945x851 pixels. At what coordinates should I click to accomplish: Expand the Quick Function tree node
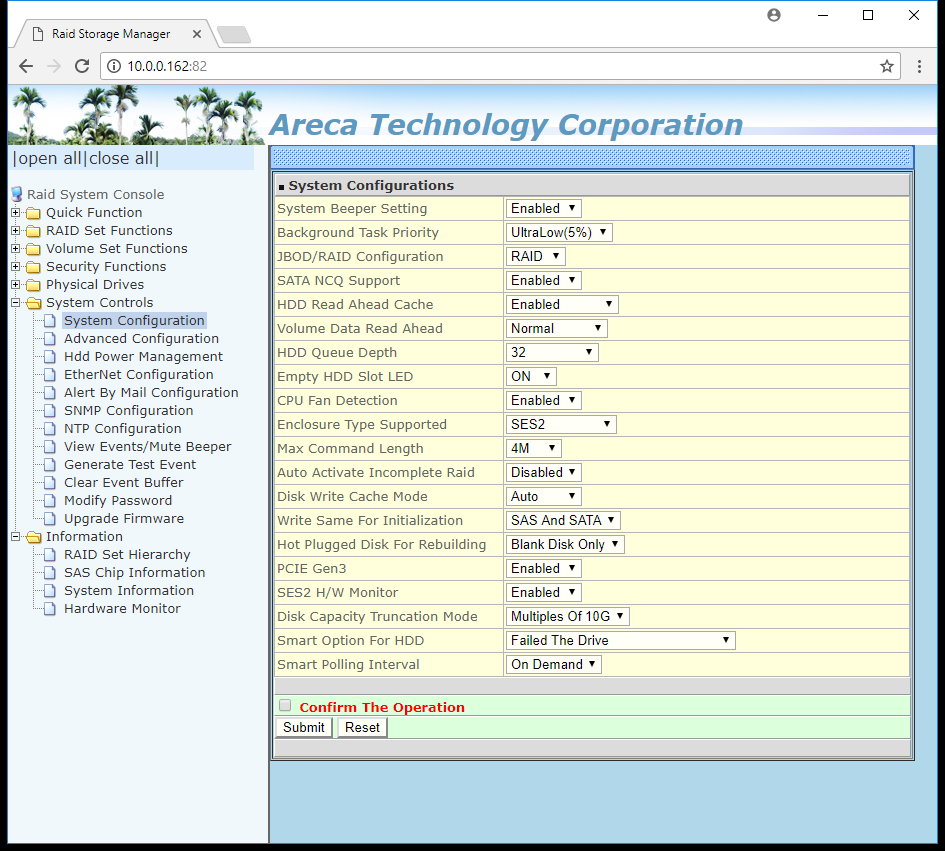pos(16,212)
